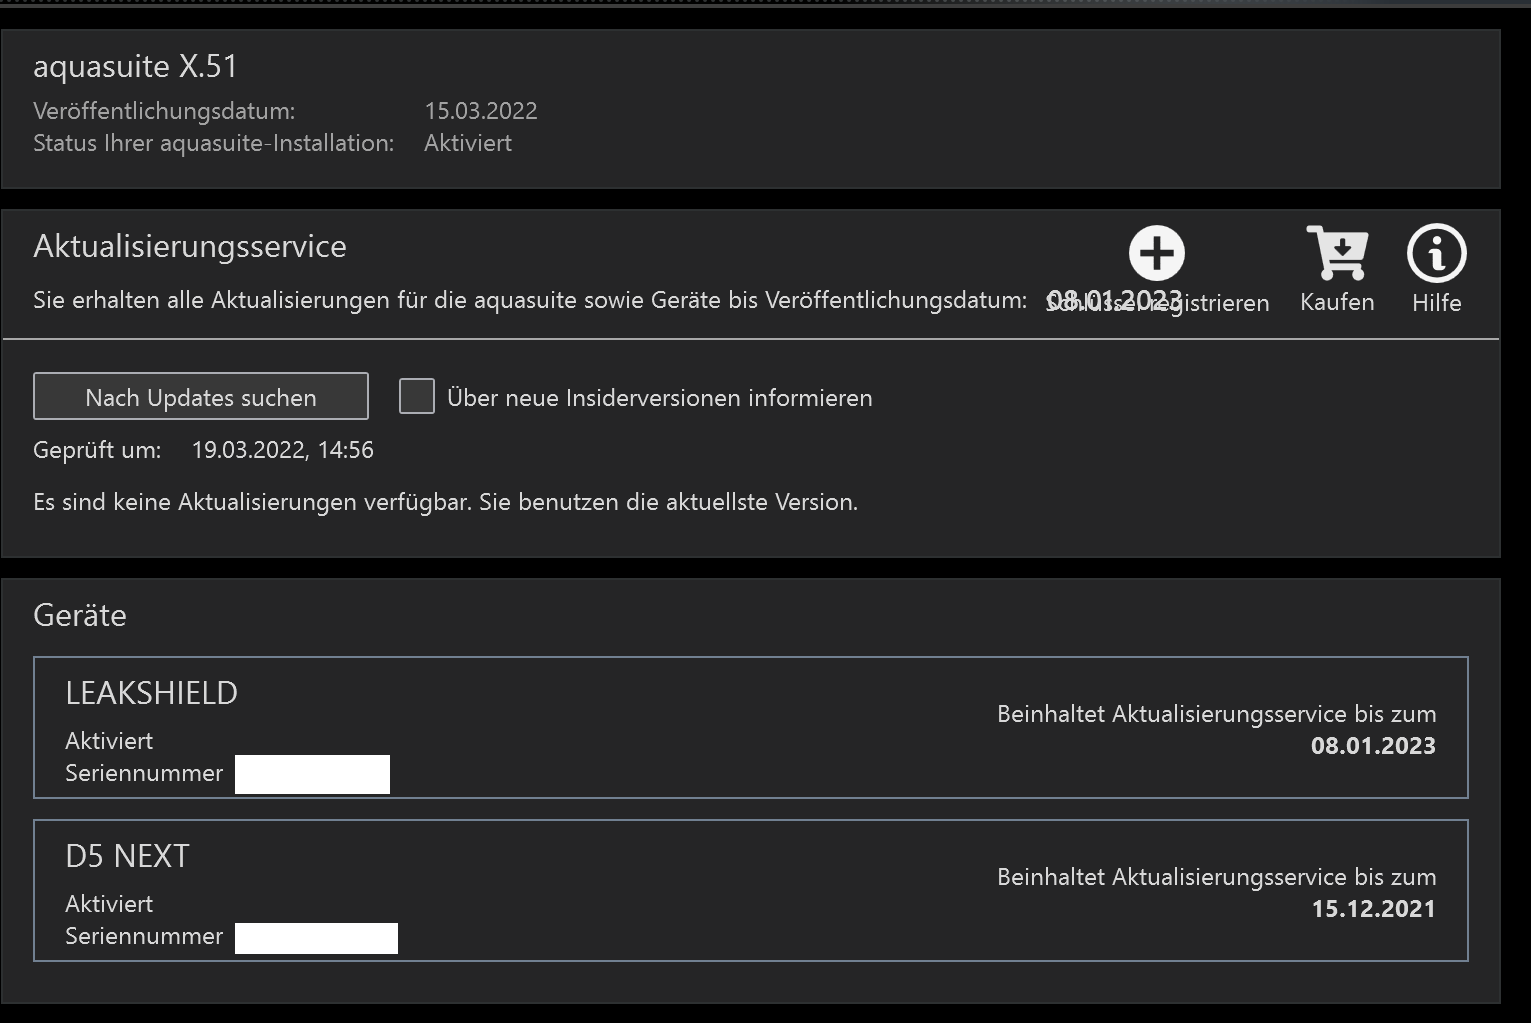This screenshot has width=1531, height=1023.
Task: Click the Seriennummer label in the D5 NEXT card
Action: click(x=144, y=936)
